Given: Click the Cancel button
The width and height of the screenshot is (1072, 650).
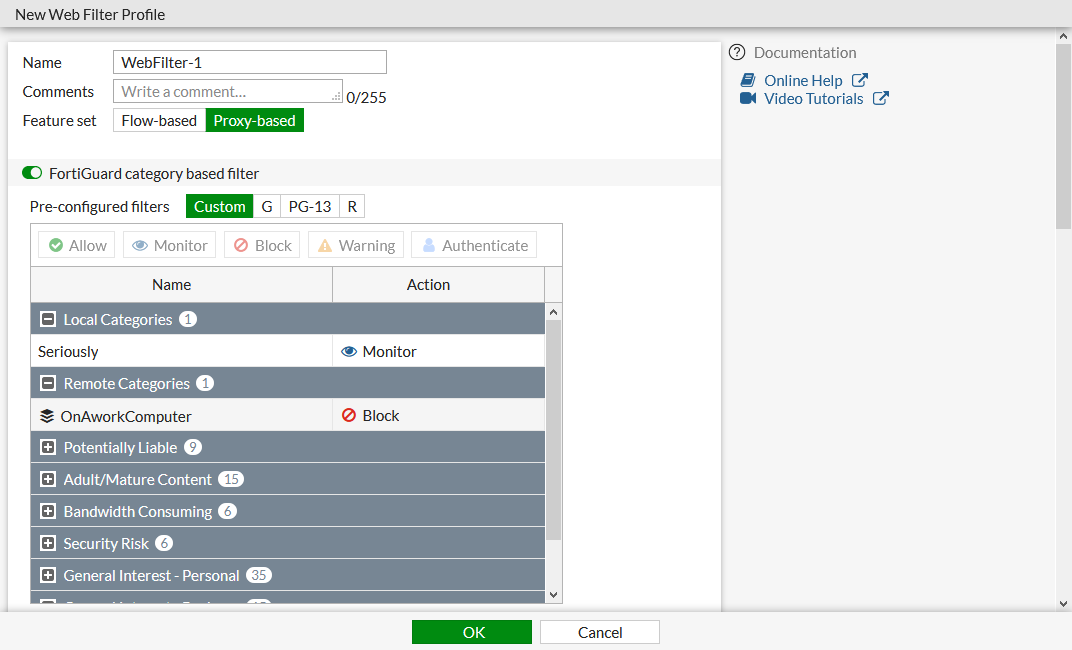Looking at the screenshot, I should (x=600, y=632).
